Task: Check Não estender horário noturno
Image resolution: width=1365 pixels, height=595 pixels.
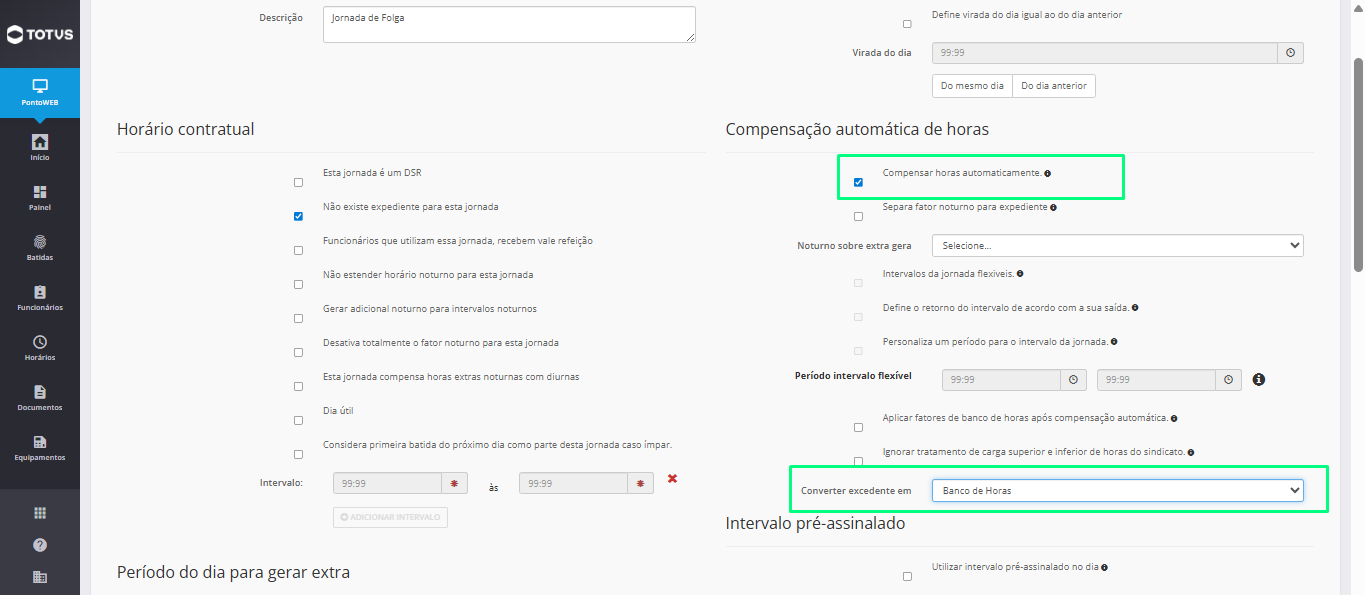Action: coord(298,284)
